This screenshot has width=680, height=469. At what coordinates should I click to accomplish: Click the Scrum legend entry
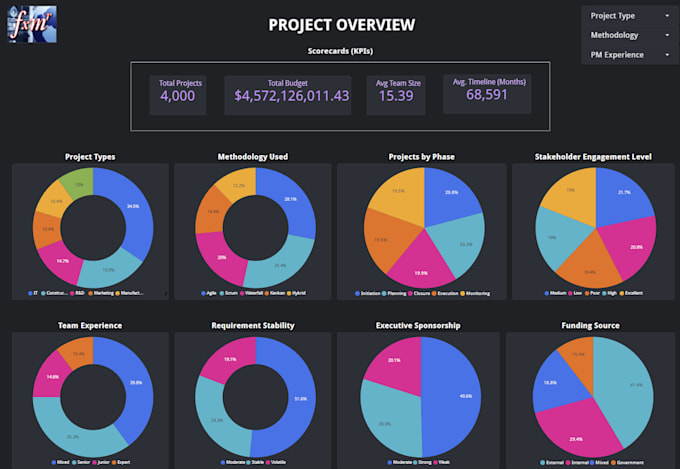[x=229, y=293]
